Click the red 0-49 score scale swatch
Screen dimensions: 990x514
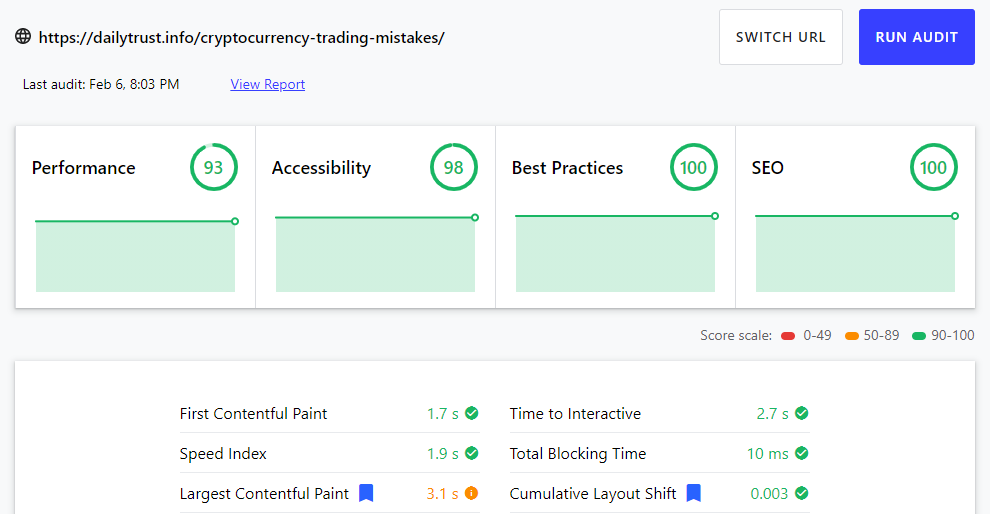788,336
